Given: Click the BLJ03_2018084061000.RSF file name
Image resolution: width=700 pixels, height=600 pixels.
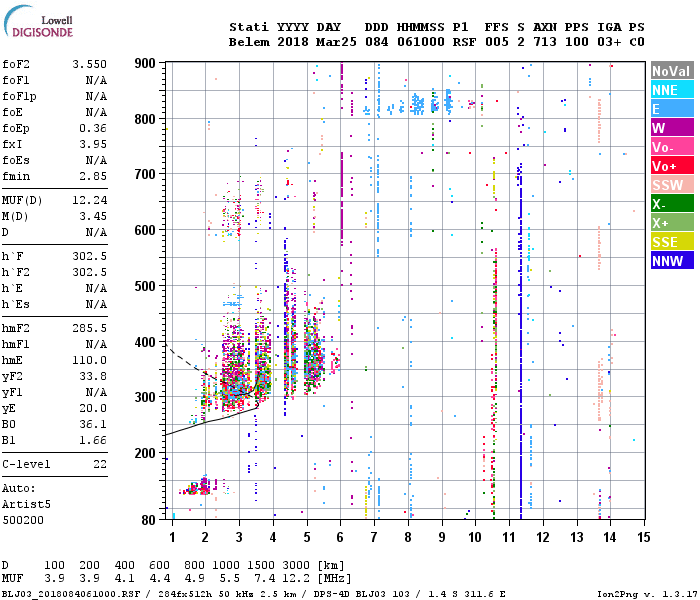Looking at the screenshot, I should click(71, 594).
